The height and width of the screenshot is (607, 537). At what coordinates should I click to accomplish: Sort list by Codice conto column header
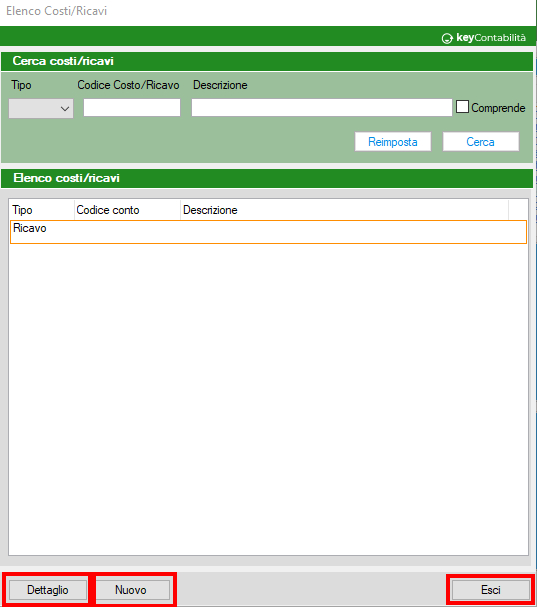[127, 210]
